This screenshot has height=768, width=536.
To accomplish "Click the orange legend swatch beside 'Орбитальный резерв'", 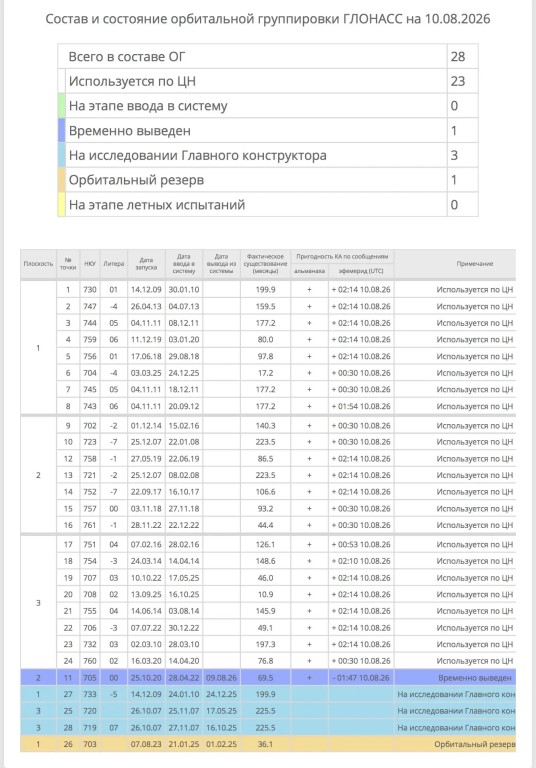I will 61,180.
